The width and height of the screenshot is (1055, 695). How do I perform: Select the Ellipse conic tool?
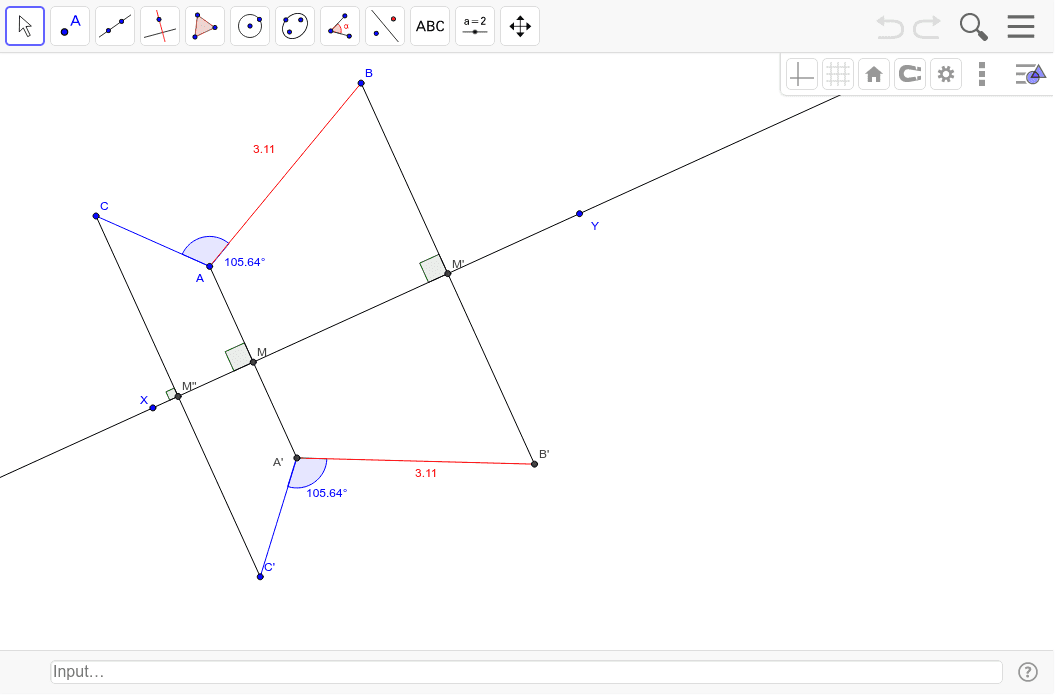click(x=295, y=26)
